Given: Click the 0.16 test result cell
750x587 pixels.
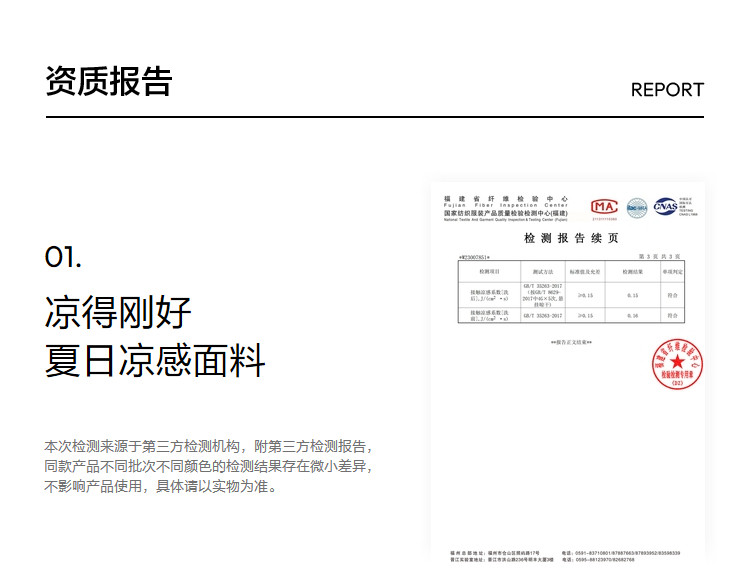Looking at the screenshot, I should (632, 315).
